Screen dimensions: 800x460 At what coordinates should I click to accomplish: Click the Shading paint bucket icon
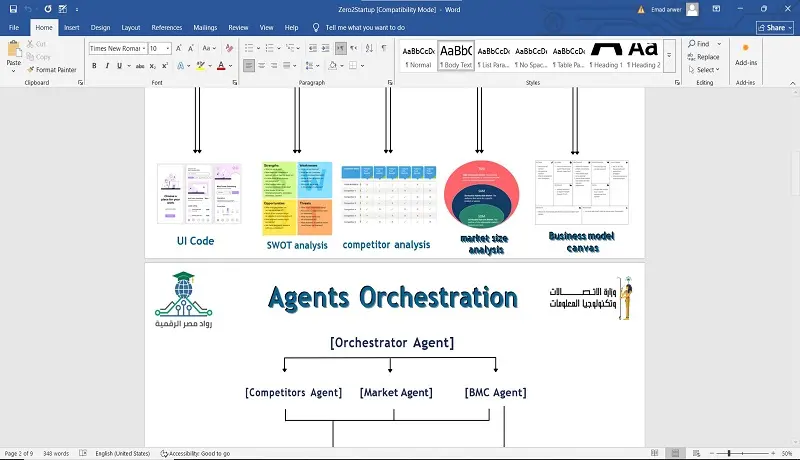[333, 66]
